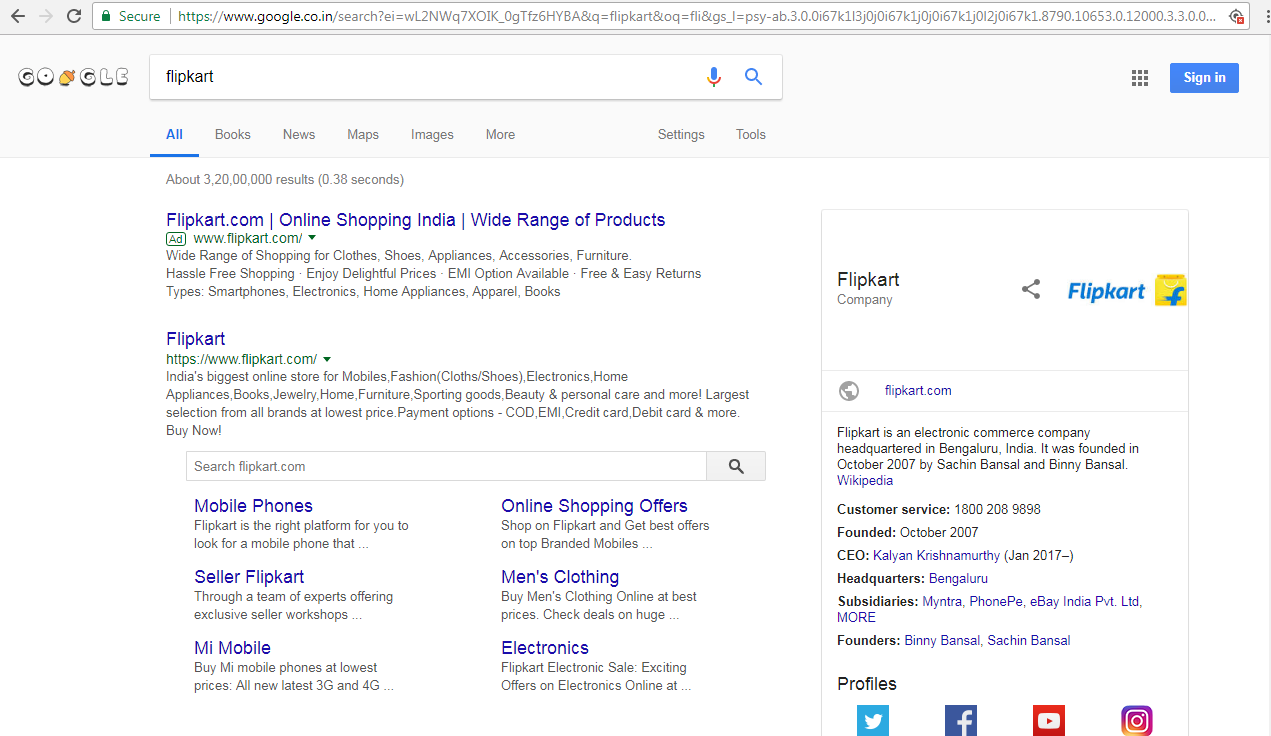Click the voice search microphone icon
Viewport: 1271px width, 736px height.
click(713, 77)
